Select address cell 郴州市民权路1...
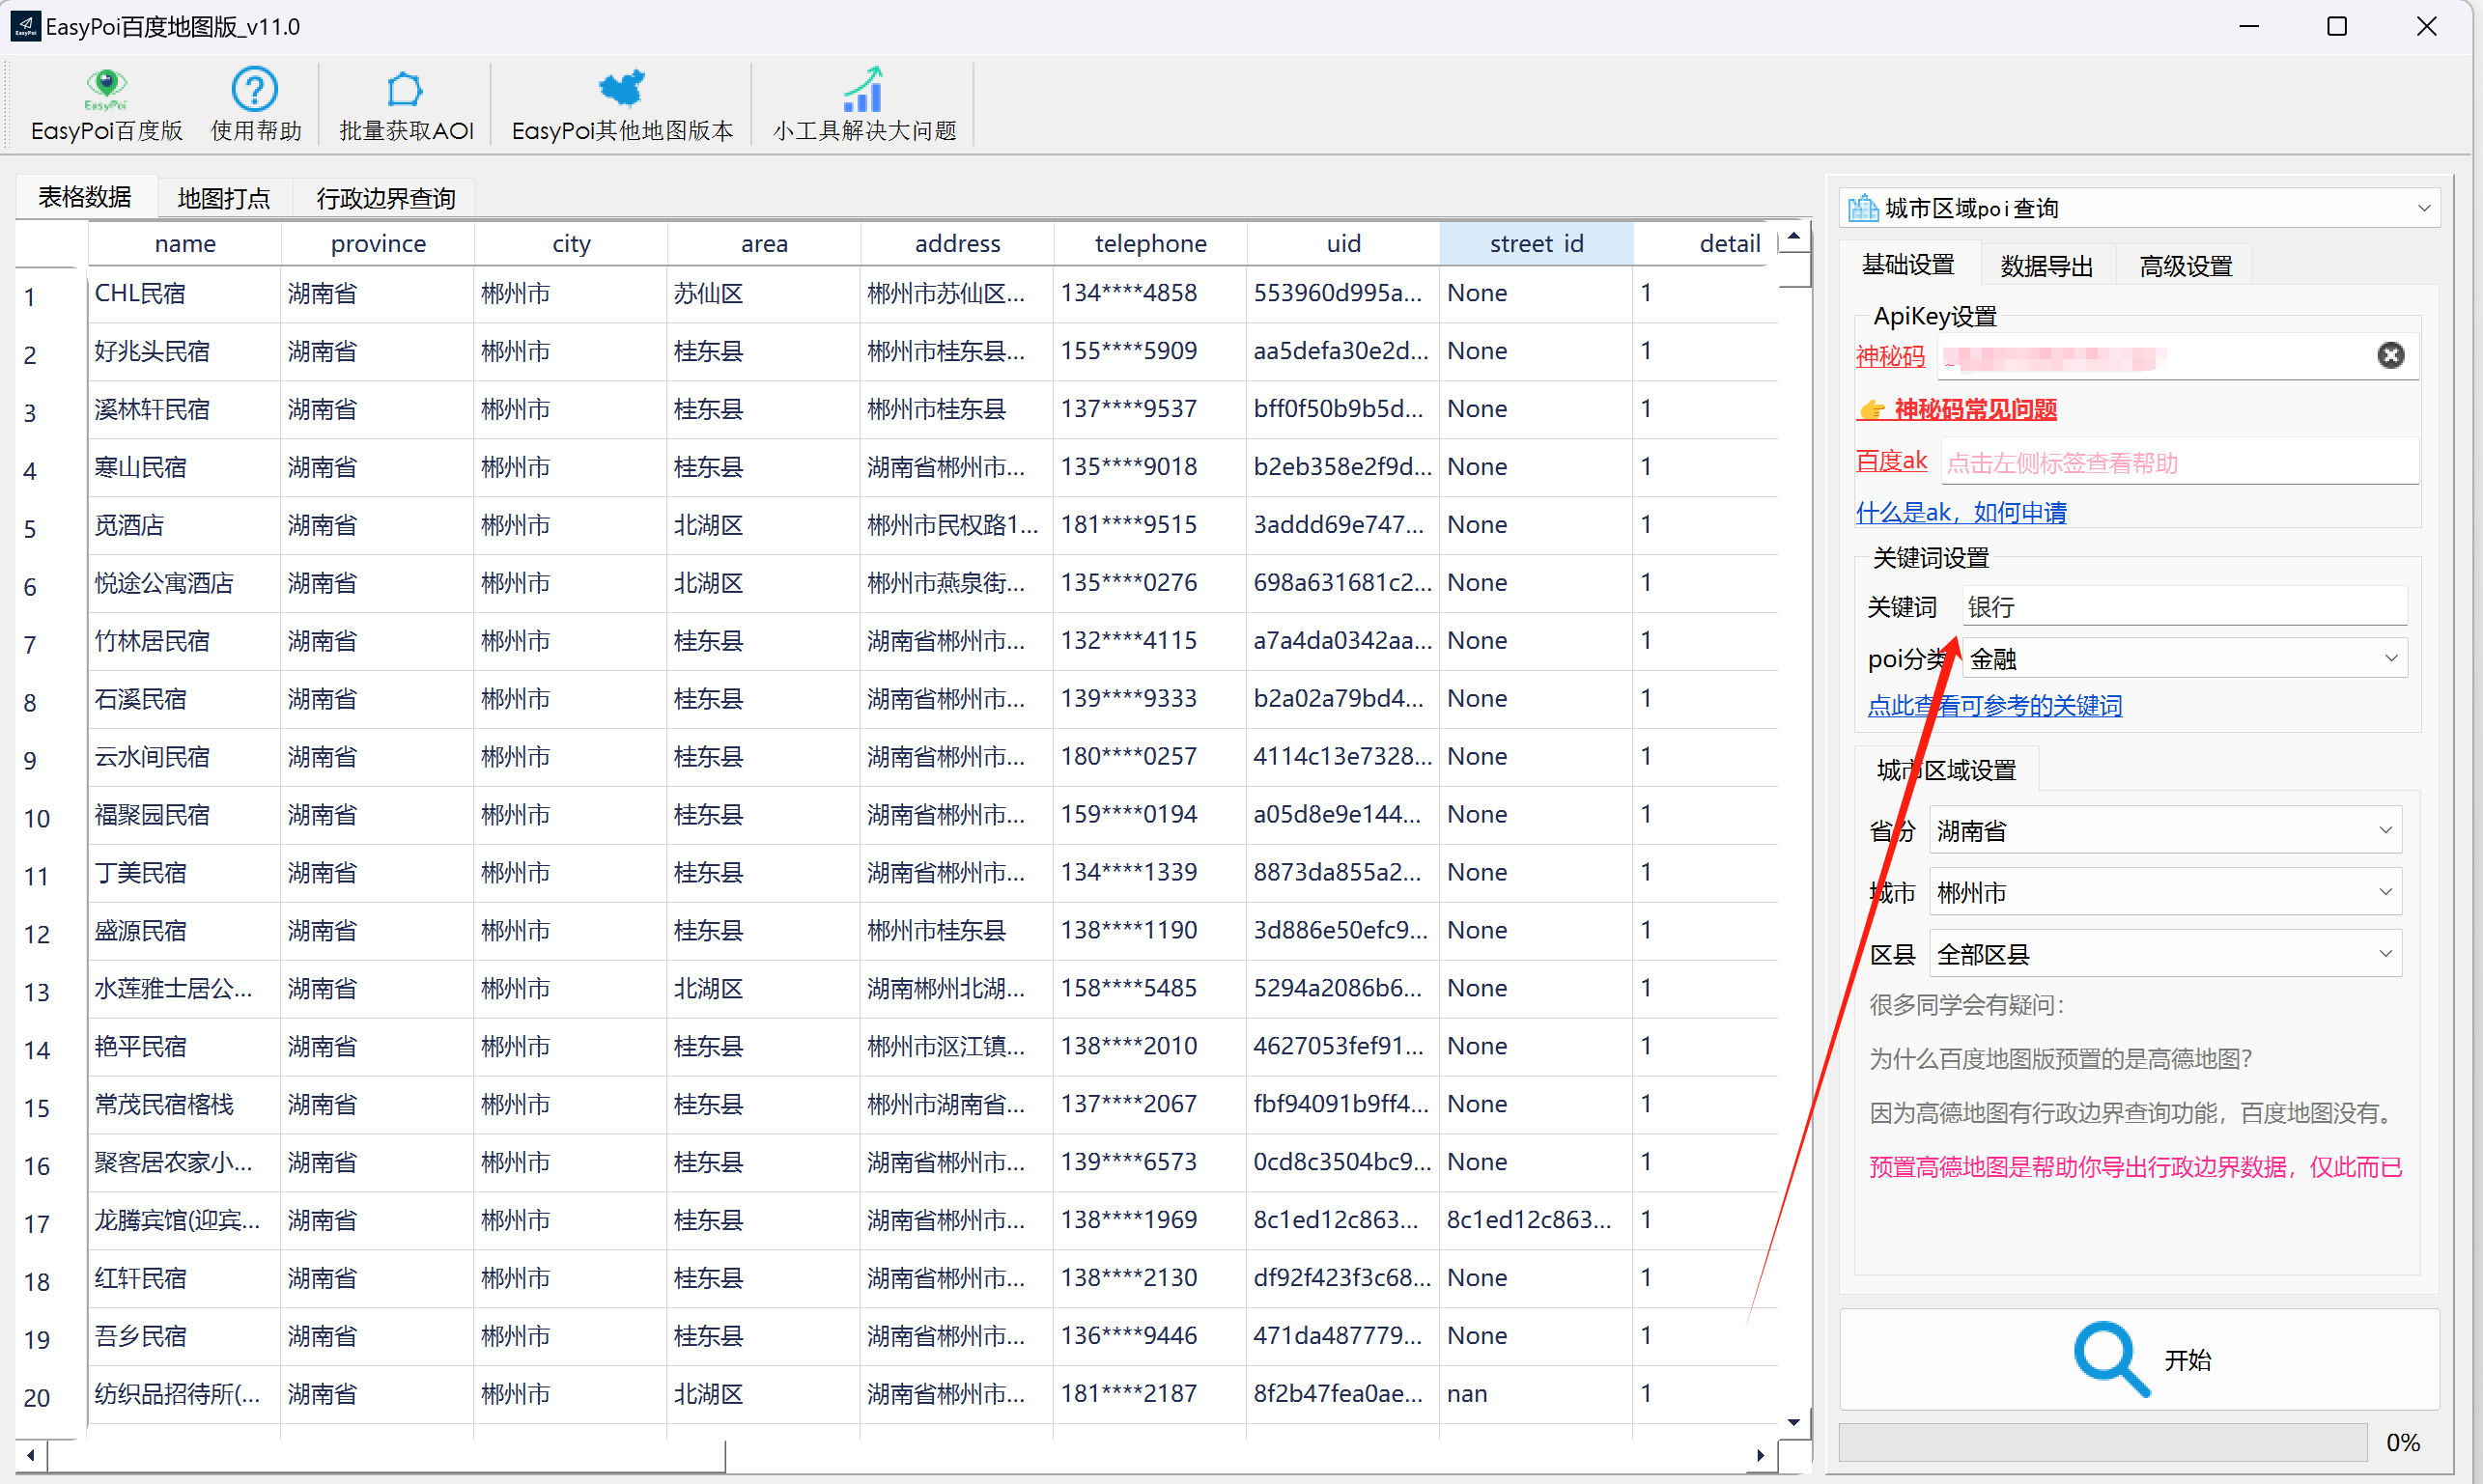The height and width of the screenshot is (1484, 2483). tap(957, 525)
